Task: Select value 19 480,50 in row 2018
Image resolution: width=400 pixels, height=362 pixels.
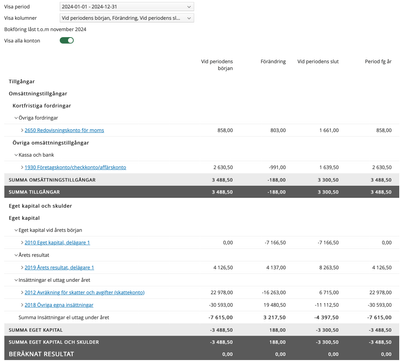Action: click(275, 305)
